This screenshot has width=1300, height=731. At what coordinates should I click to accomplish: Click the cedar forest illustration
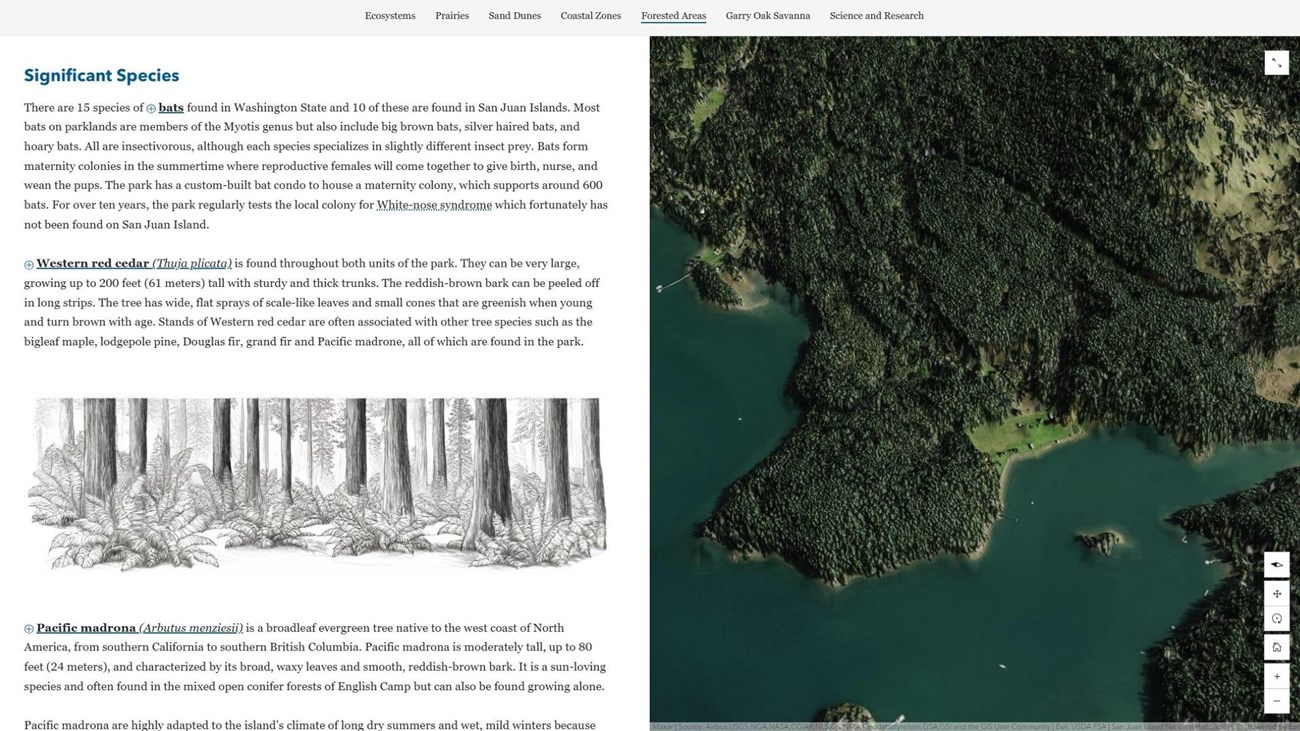316,485
